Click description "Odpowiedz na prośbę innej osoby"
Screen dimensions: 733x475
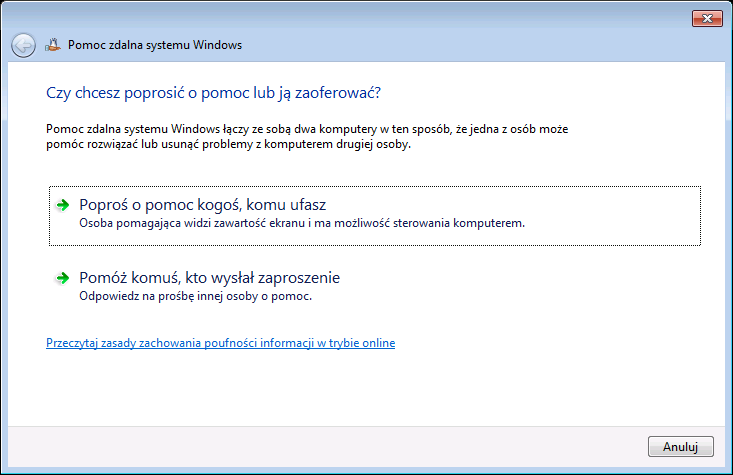[x=195, y=296]
